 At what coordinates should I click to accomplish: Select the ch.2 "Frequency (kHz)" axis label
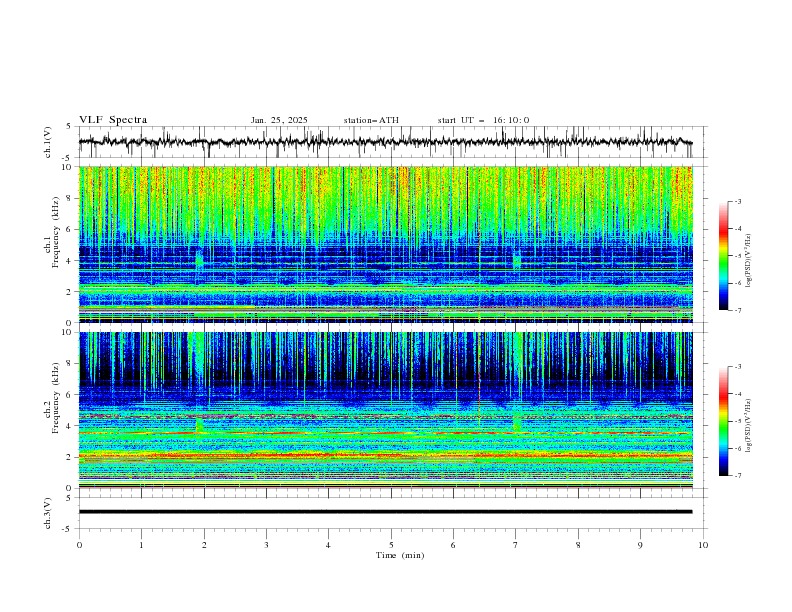tap(55, 397)
